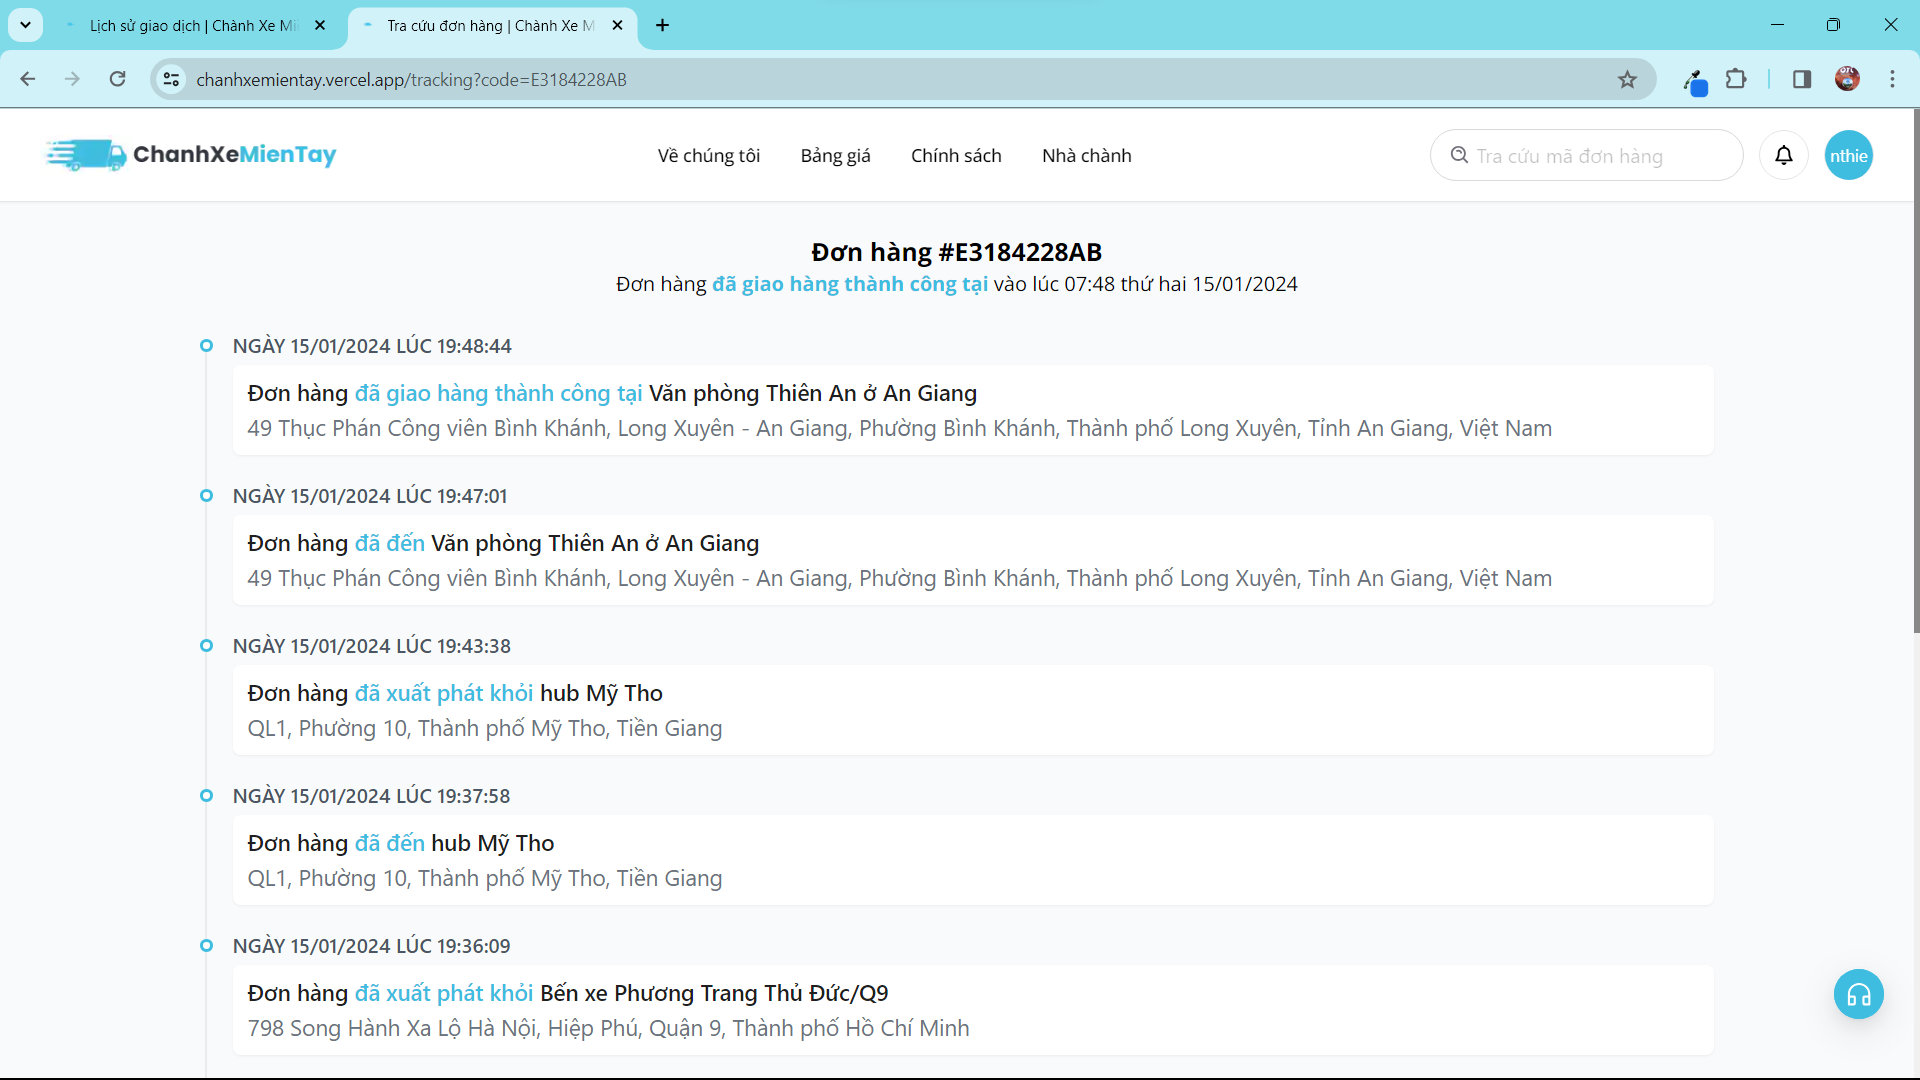Click the reload page icon
This screenshot has width=1920, height=1080.
[x=118, y=79]
